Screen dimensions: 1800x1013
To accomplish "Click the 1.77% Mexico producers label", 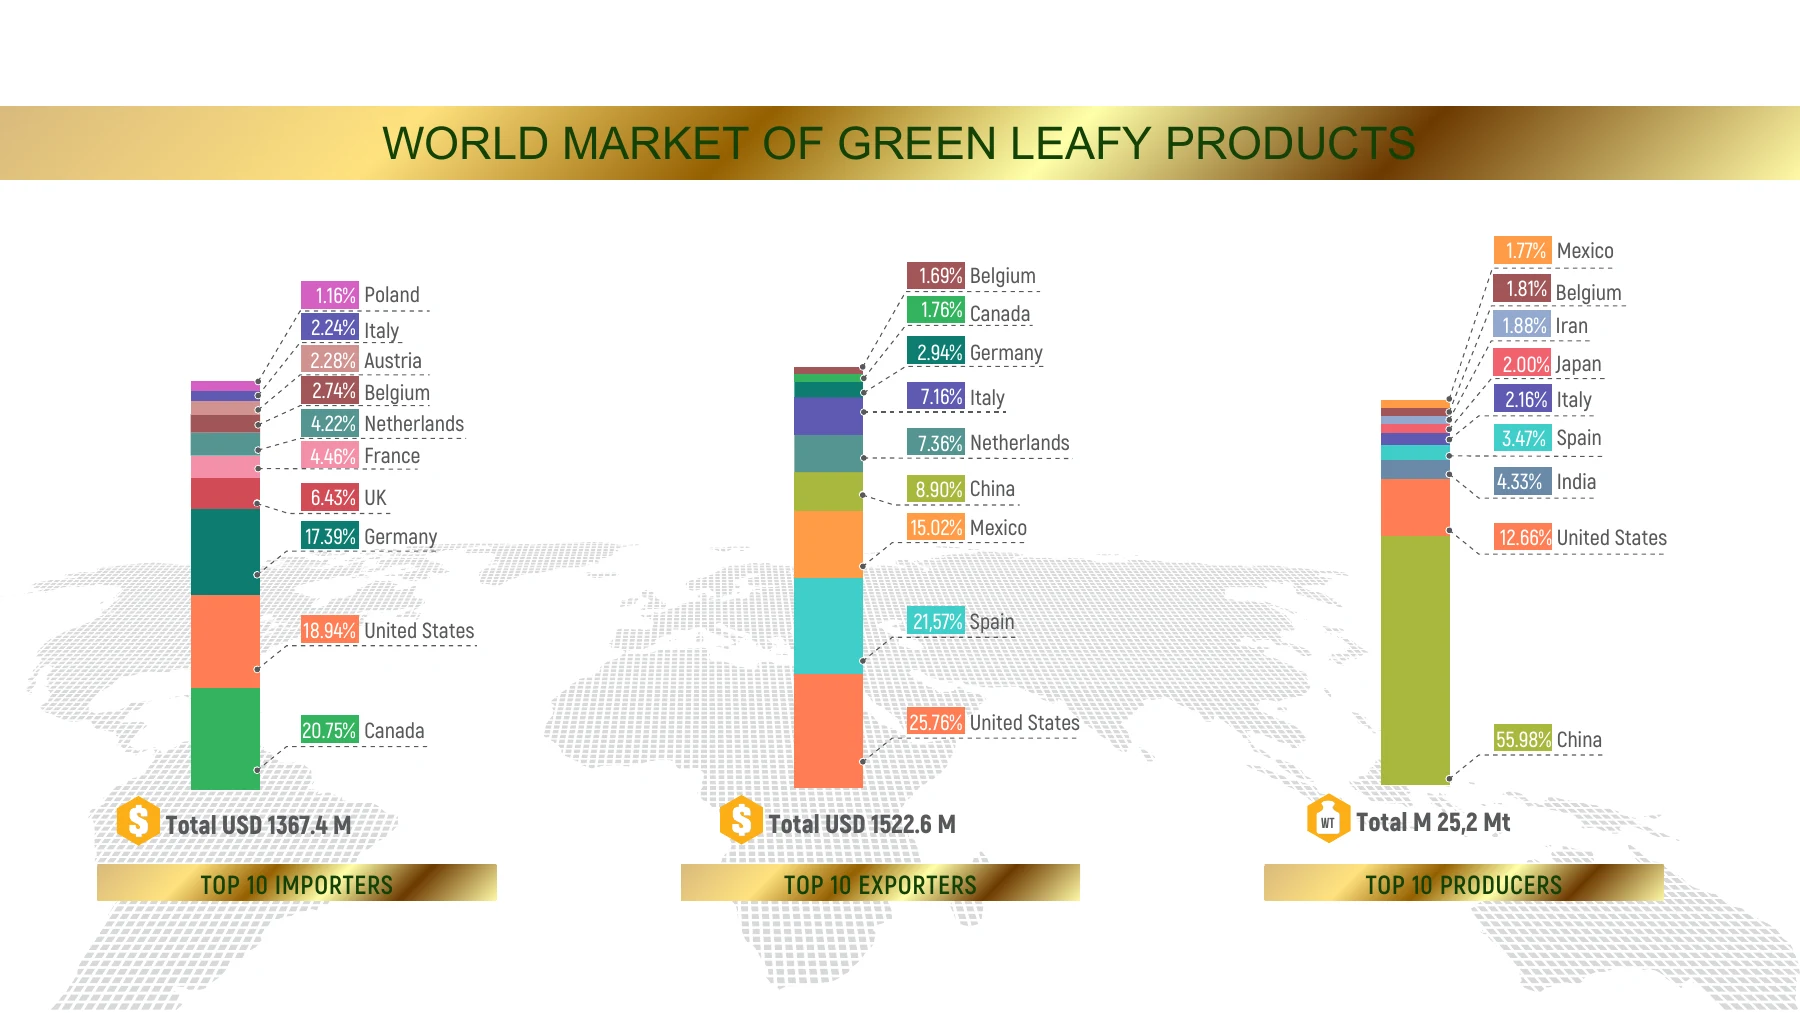I will [x=1554, y=250].
